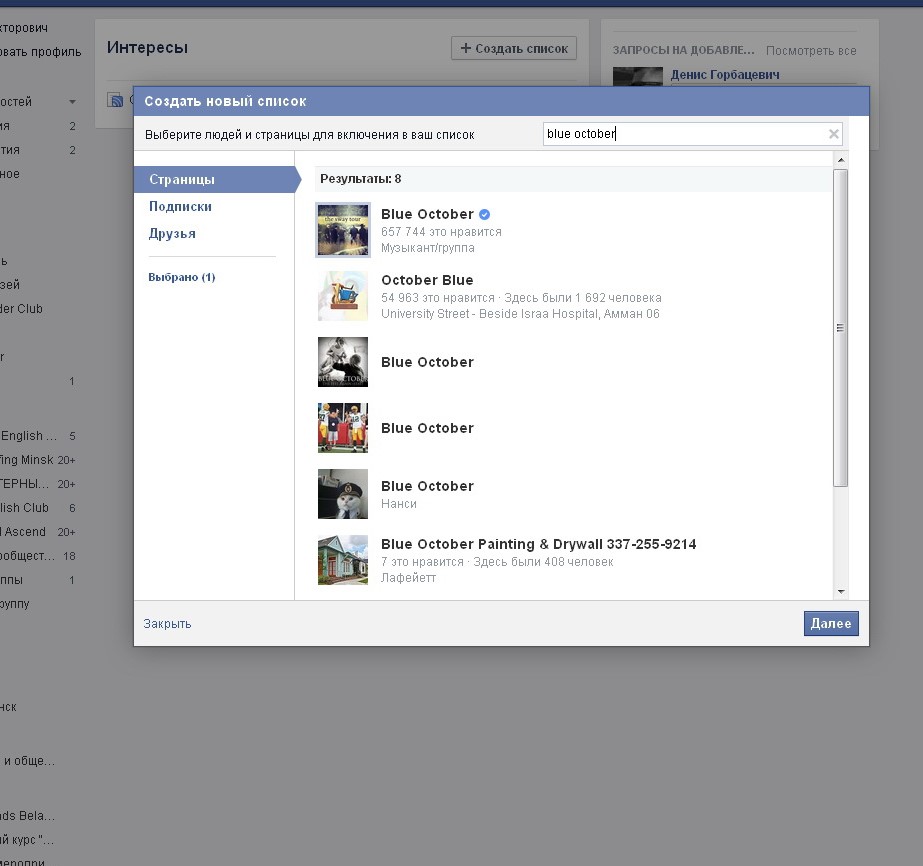
Task: Open Посмотреть все friend requests
Action: pos(811,51)
